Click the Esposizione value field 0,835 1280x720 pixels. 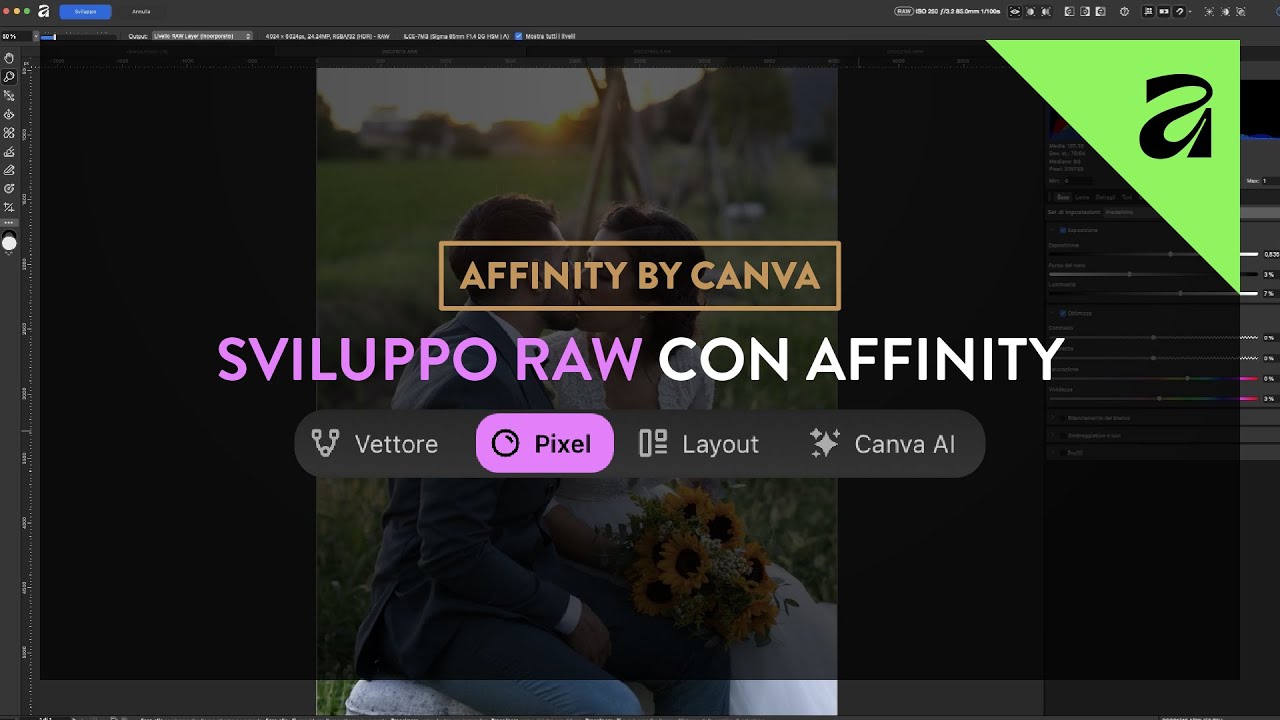pos(1271,254)
